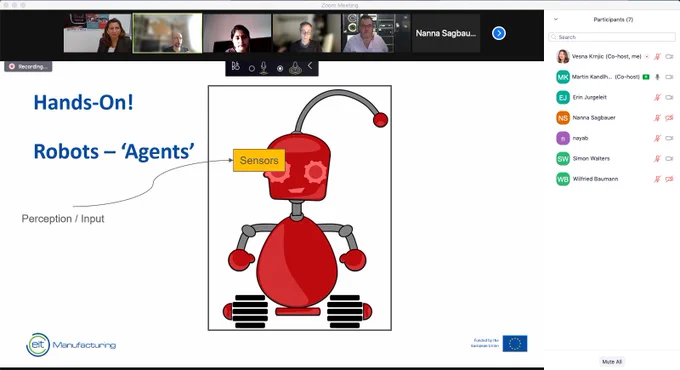The image size is (680, 370).
Task: Click Wilfried Baumann's crossed-out camera icon
Action: (x=669, y=179)
